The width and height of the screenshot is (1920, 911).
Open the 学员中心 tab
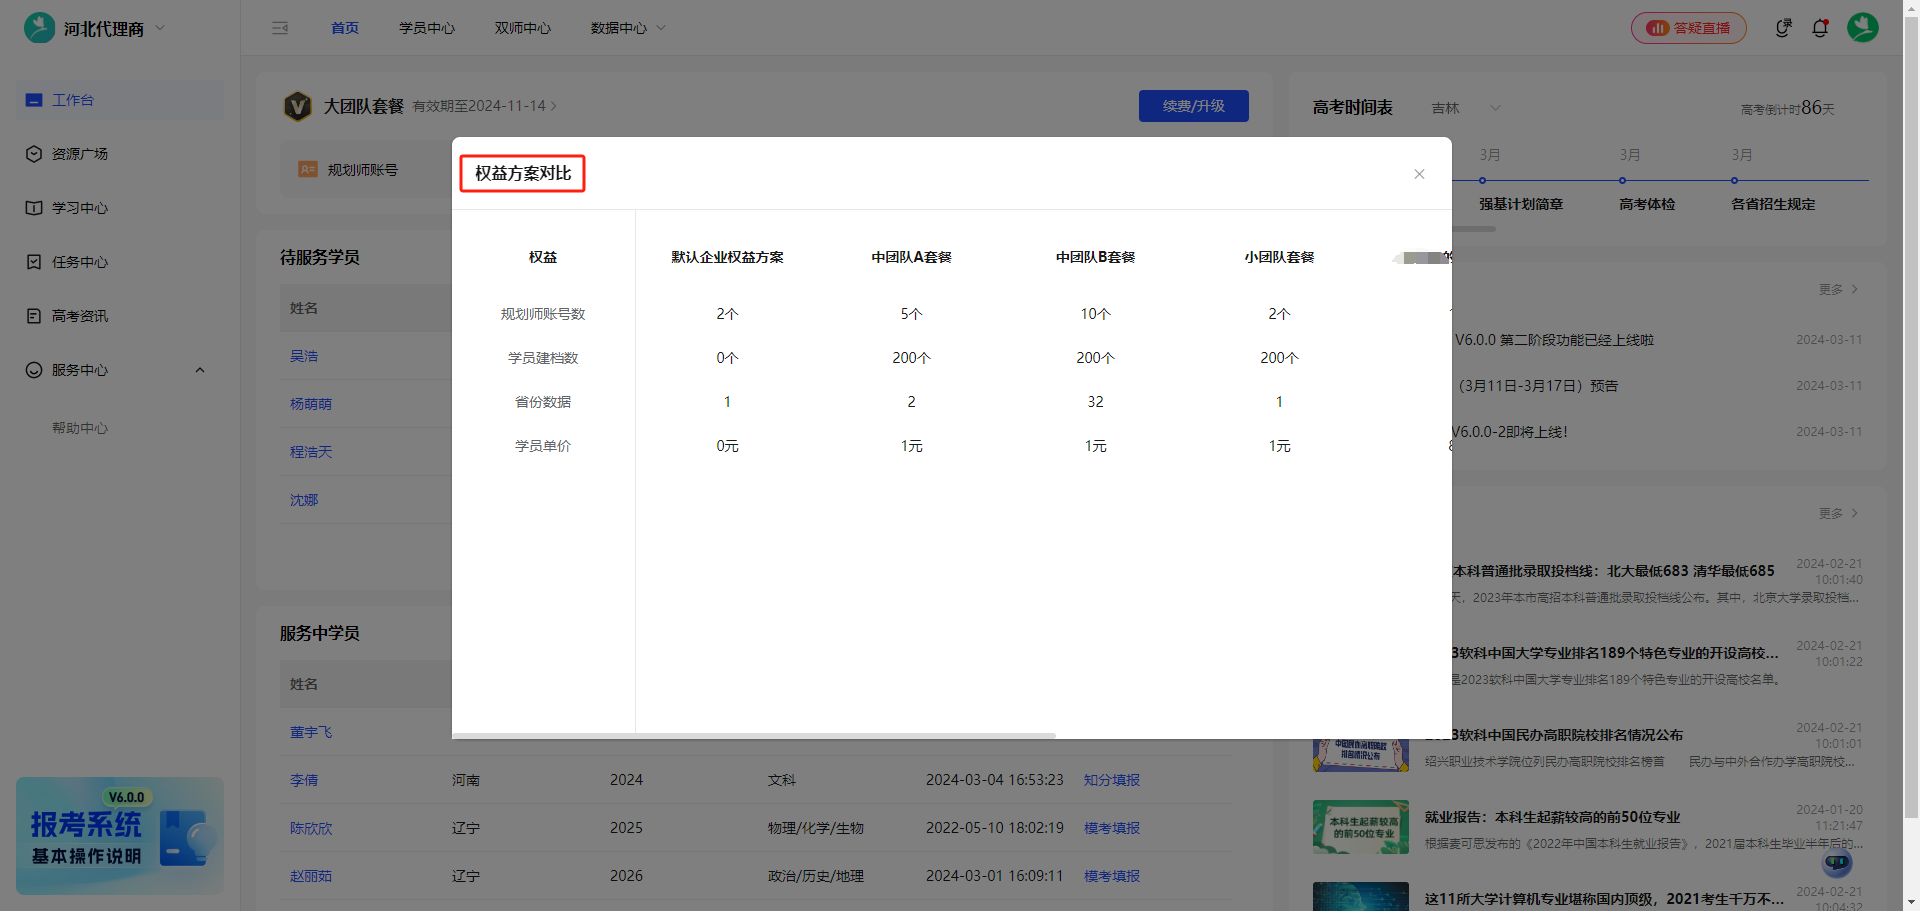coord(427,28)
